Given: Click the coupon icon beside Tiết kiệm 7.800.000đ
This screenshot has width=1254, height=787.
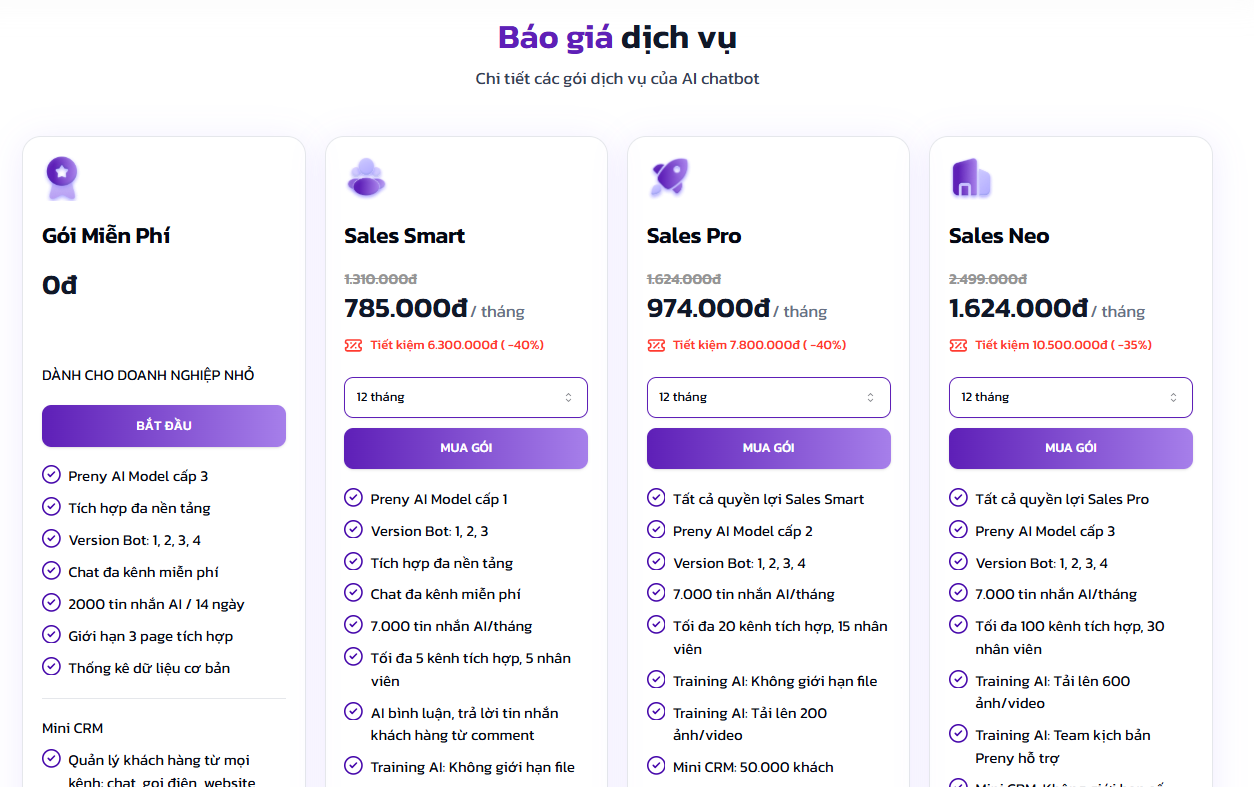Looking at the screenshot, I should [656, 345].
